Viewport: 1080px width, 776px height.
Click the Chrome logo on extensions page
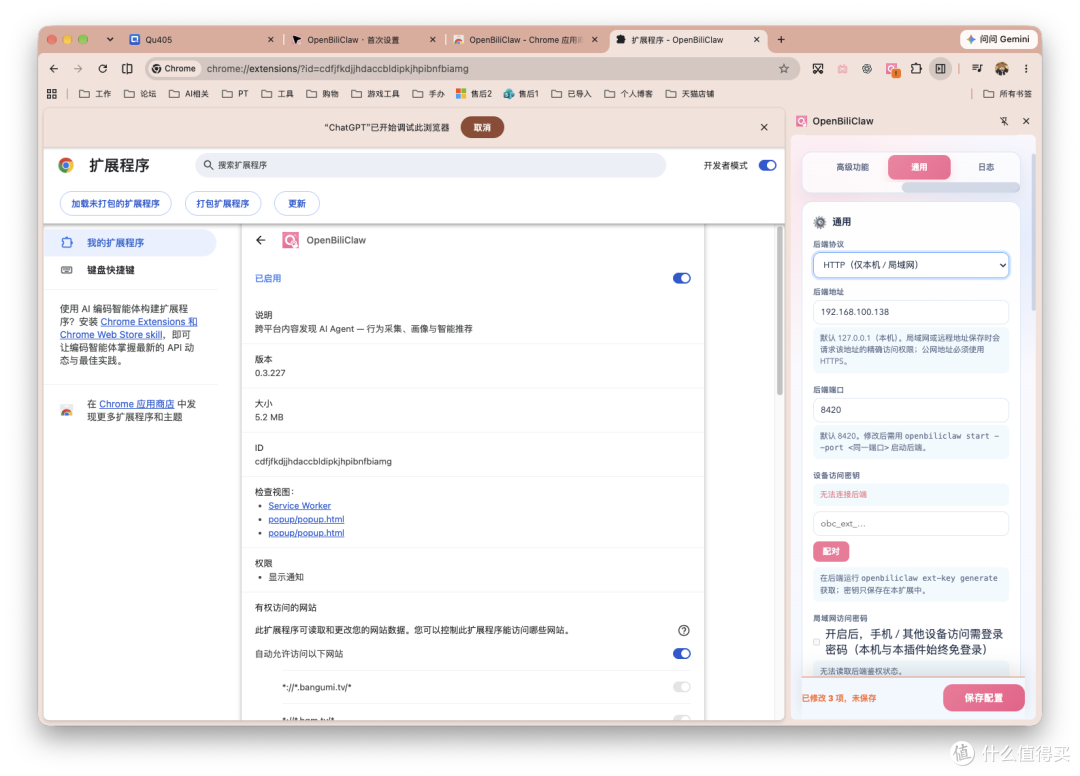point(66,165)
